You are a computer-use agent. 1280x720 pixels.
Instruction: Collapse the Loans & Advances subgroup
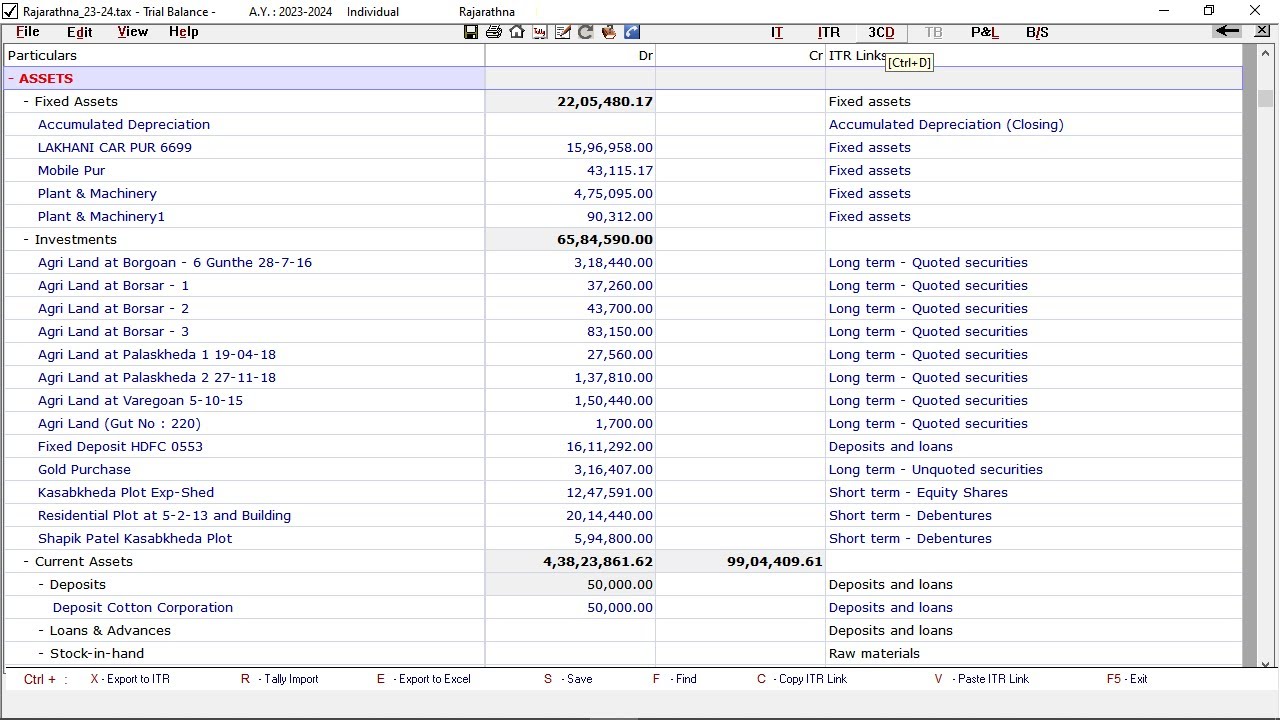42,630
